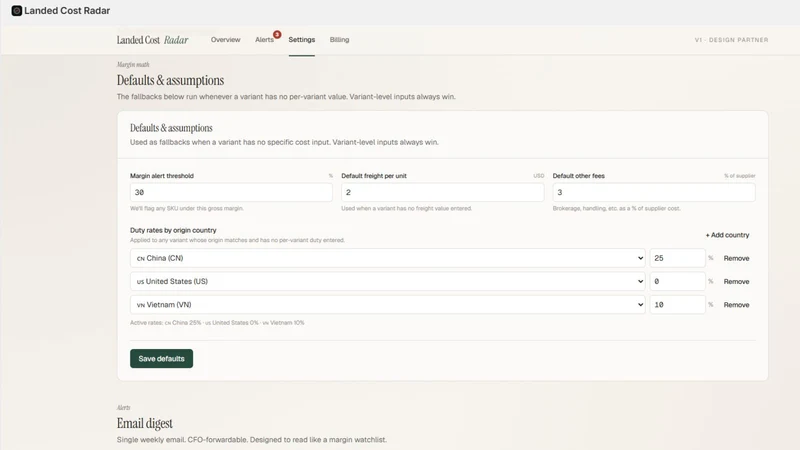
Task: Edit the Vietnam duty rate field
Action: pos(677,305)
